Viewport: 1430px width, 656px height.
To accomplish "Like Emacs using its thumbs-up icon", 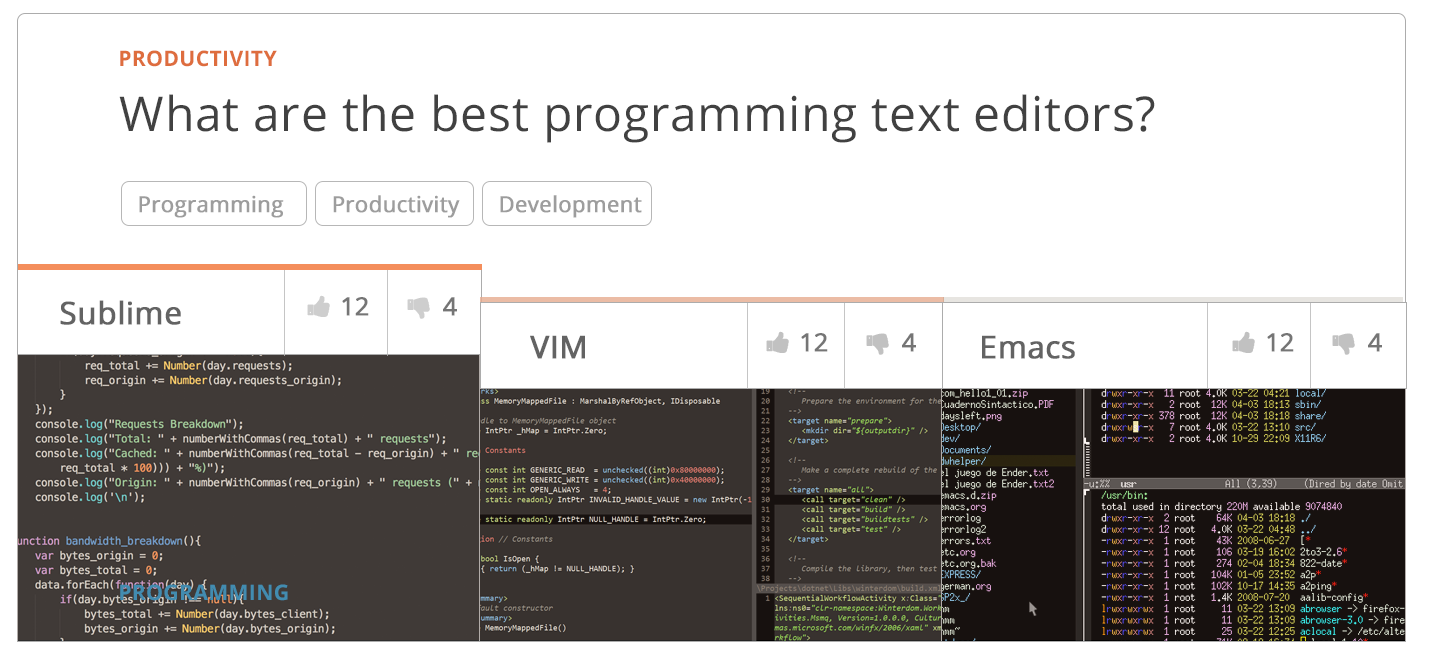I will pyautogui.click(x=1243, y=344).
